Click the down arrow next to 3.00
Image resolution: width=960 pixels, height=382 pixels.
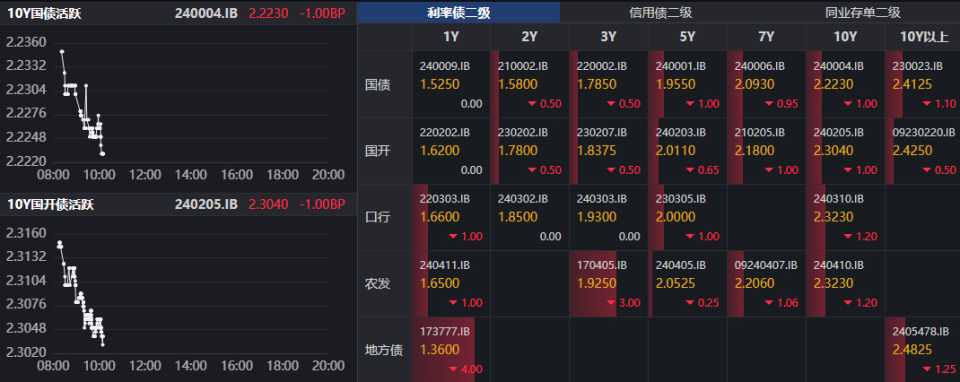tap(611, 303)
